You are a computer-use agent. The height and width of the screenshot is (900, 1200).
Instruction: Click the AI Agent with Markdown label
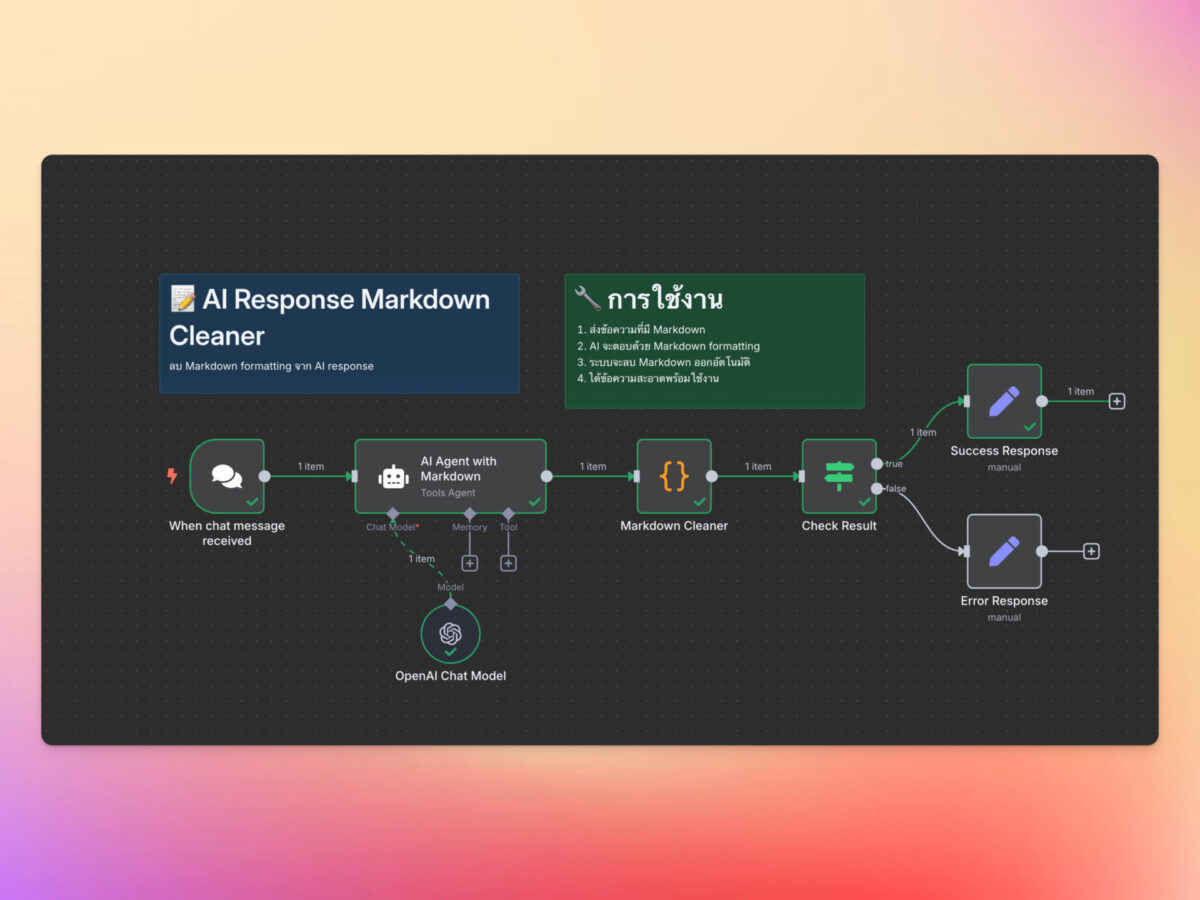pos(458,468)
